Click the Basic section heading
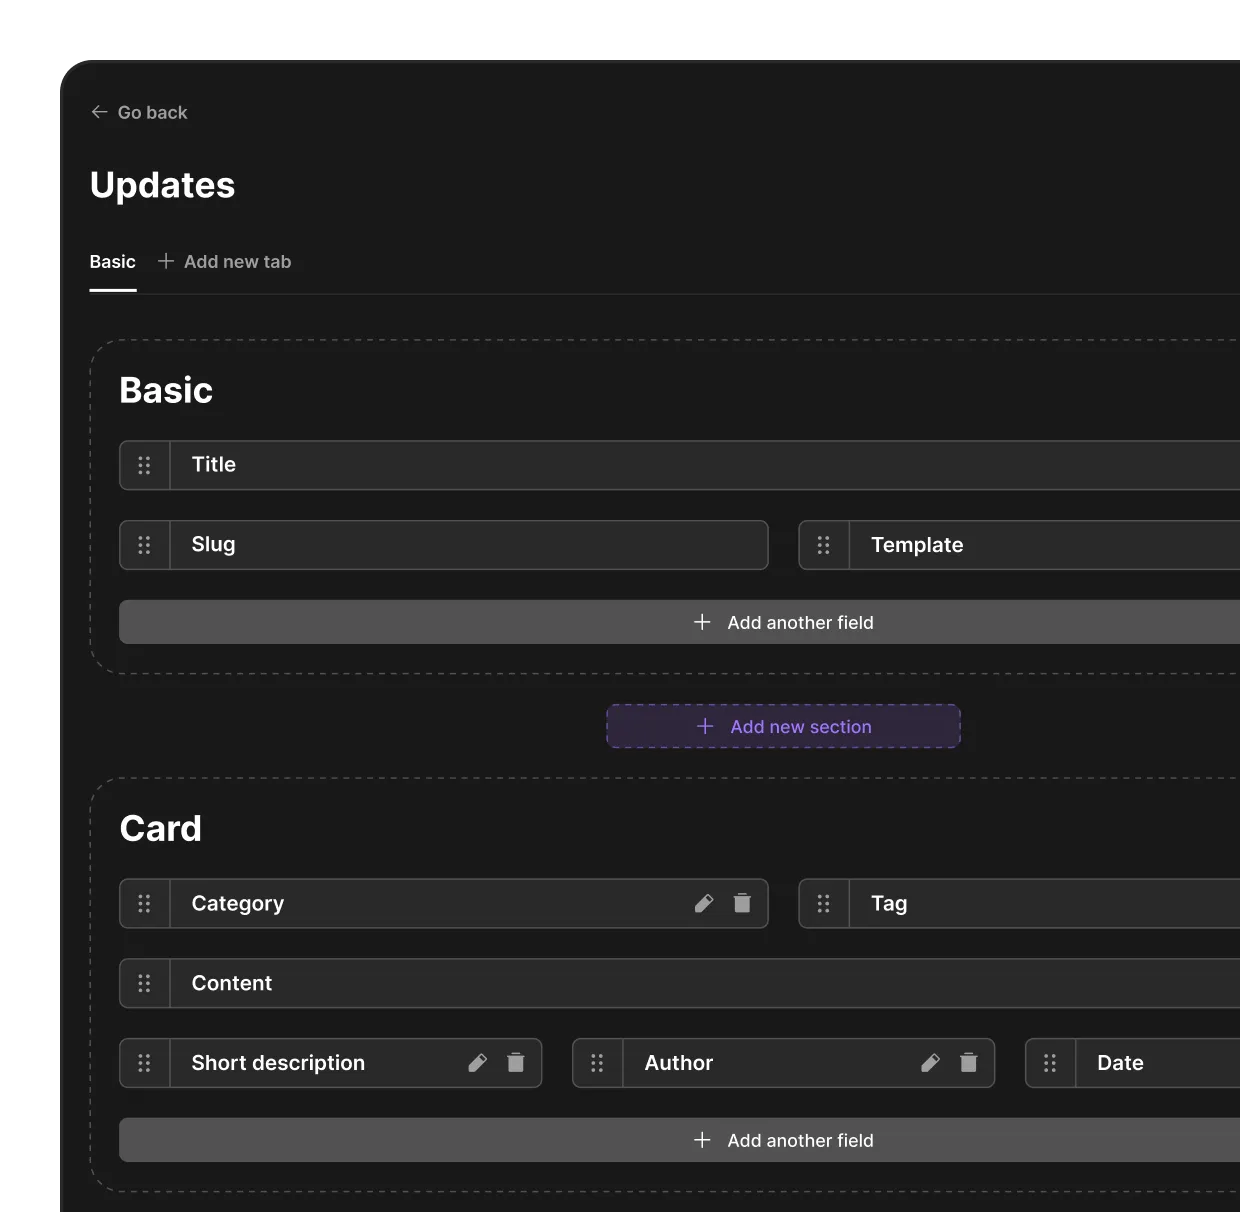This screenshot has width=1240, height=1212. point(166,390)
